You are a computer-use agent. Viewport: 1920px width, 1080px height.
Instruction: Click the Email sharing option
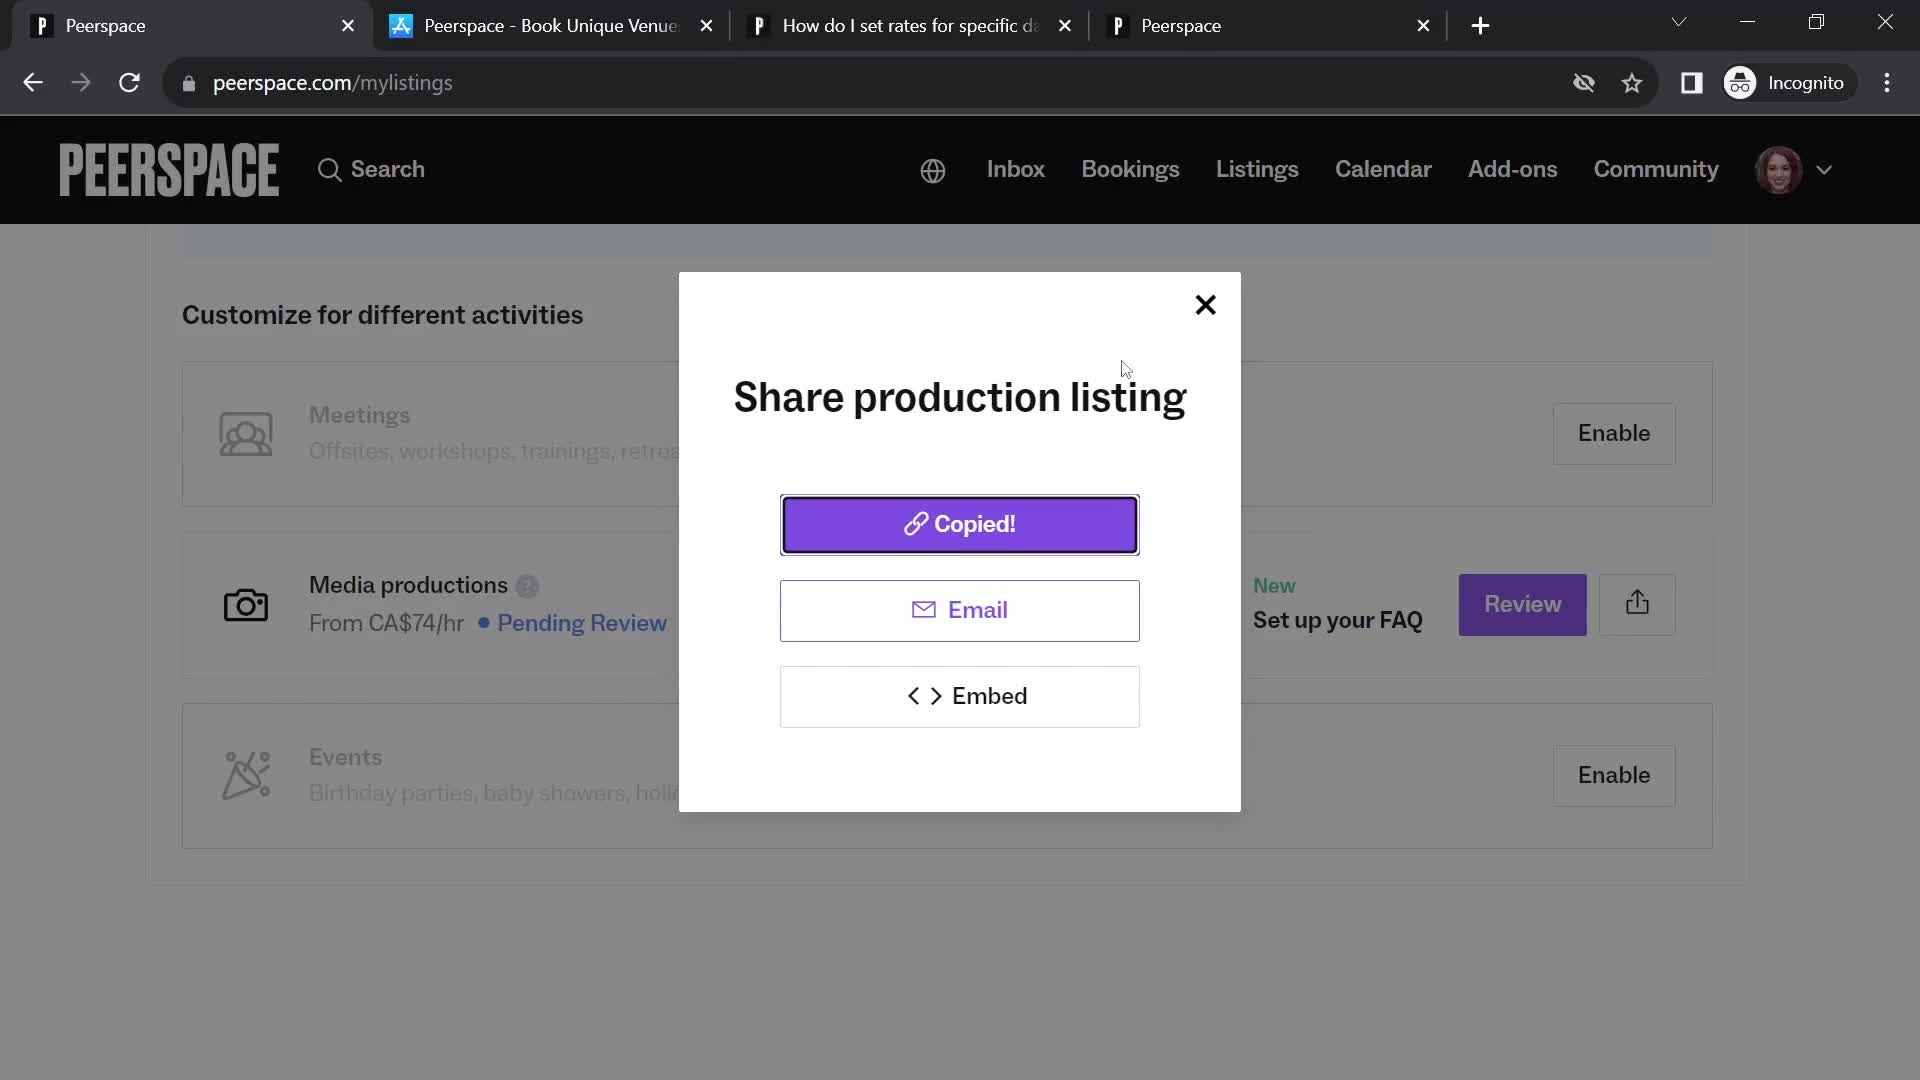[960, 611]
